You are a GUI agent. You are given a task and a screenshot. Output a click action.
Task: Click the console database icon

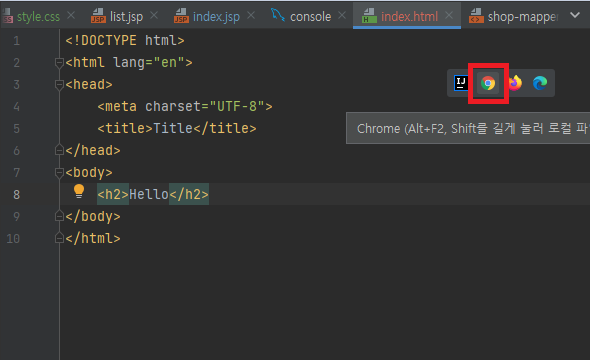[x=278, y=15]
